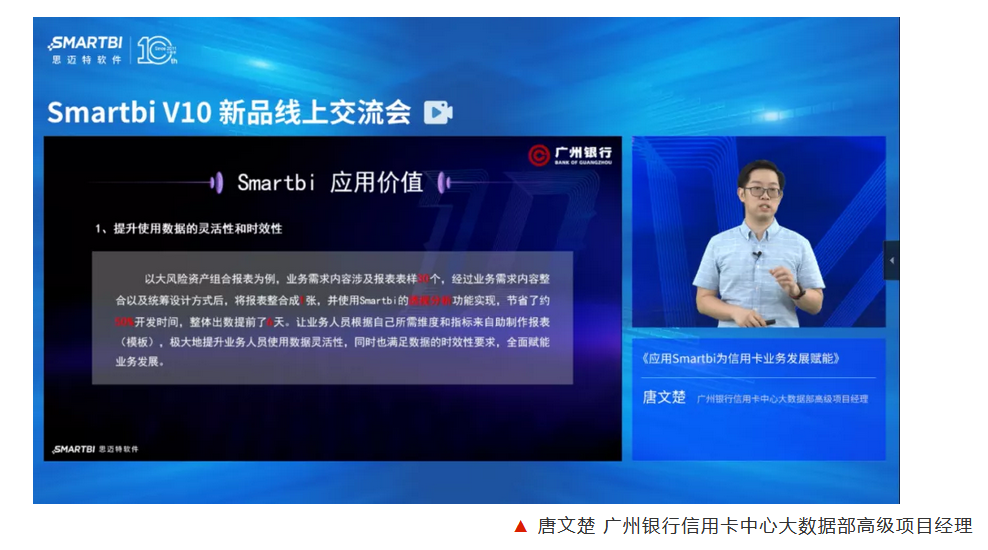Click the 10th anniversary badge icon
Screen dimensions: 988x550
point(156,50)
